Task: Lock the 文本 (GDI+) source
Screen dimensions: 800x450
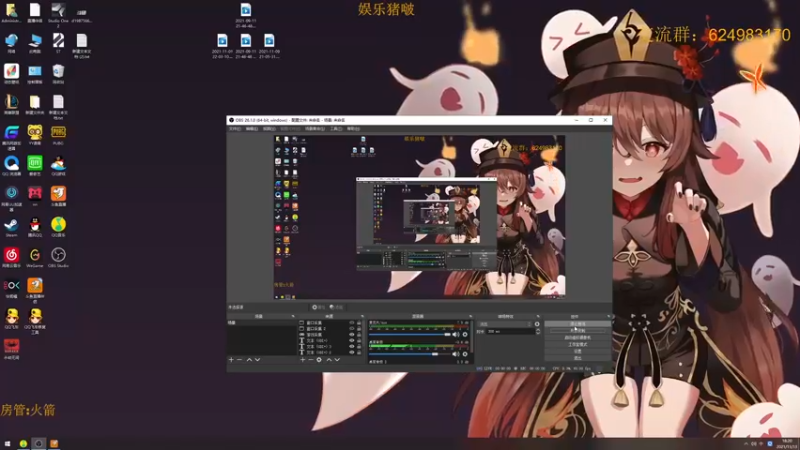Action: [x=359, y=340]
